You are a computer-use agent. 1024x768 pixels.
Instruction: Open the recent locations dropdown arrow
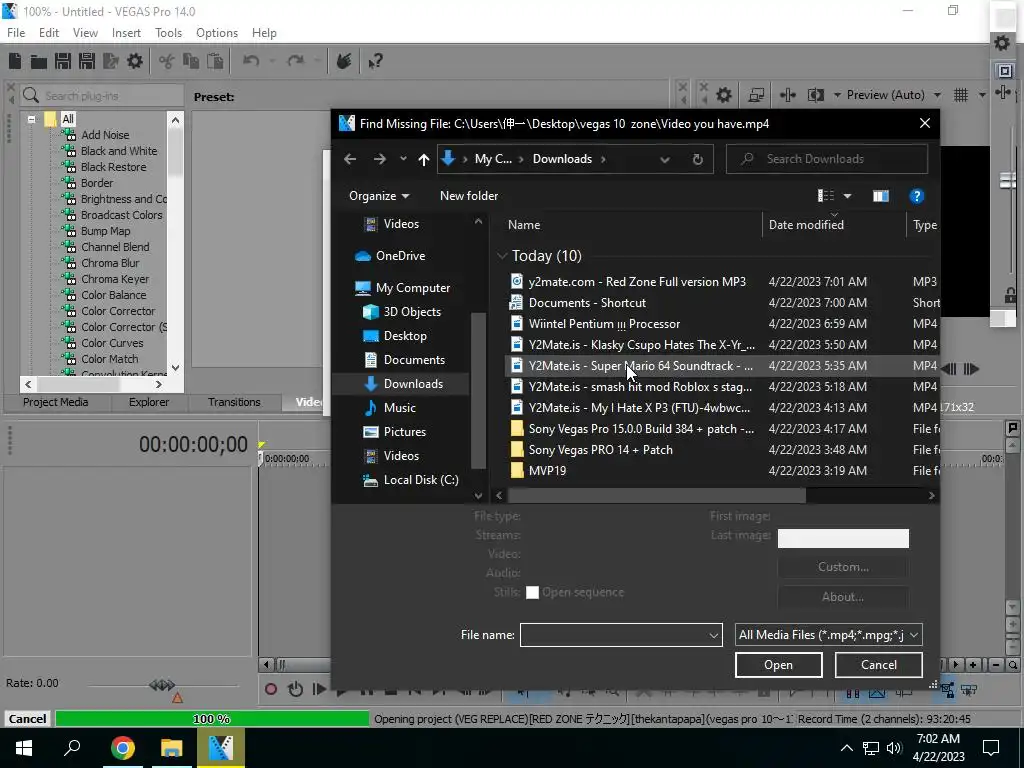point(403,159)
